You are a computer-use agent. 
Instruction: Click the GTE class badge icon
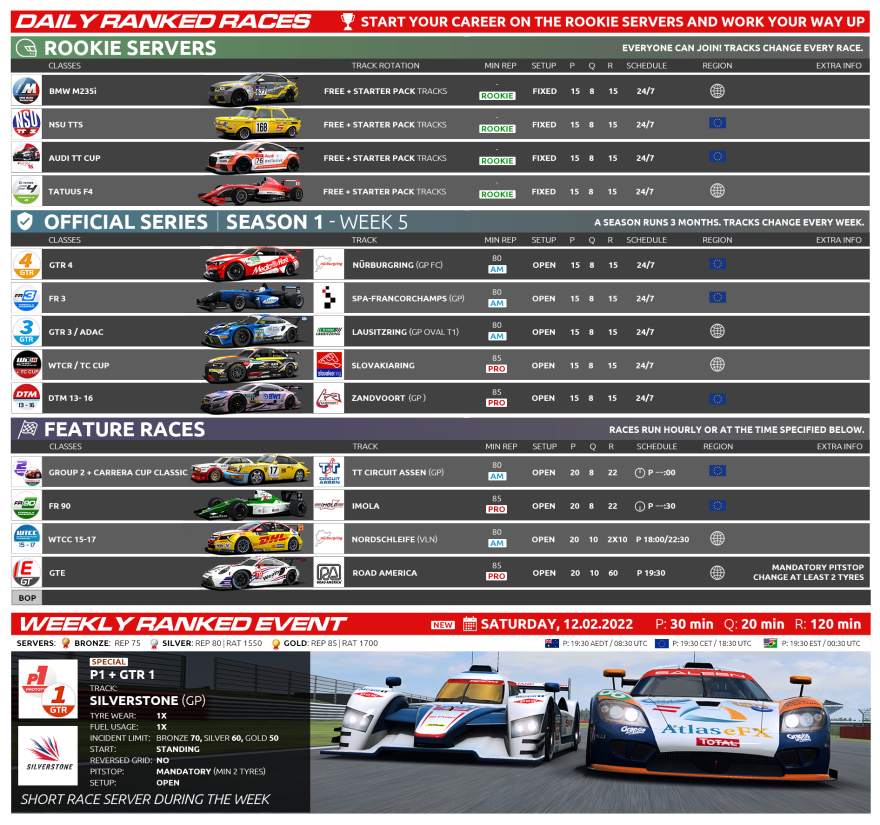point(26,573)
